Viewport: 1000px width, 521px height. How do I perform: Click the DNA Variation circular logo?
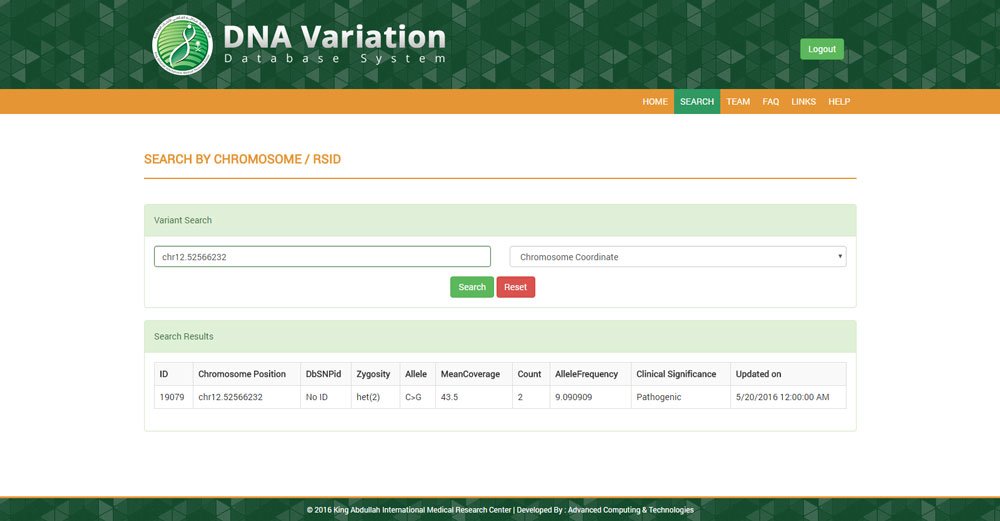coord(182,45)
